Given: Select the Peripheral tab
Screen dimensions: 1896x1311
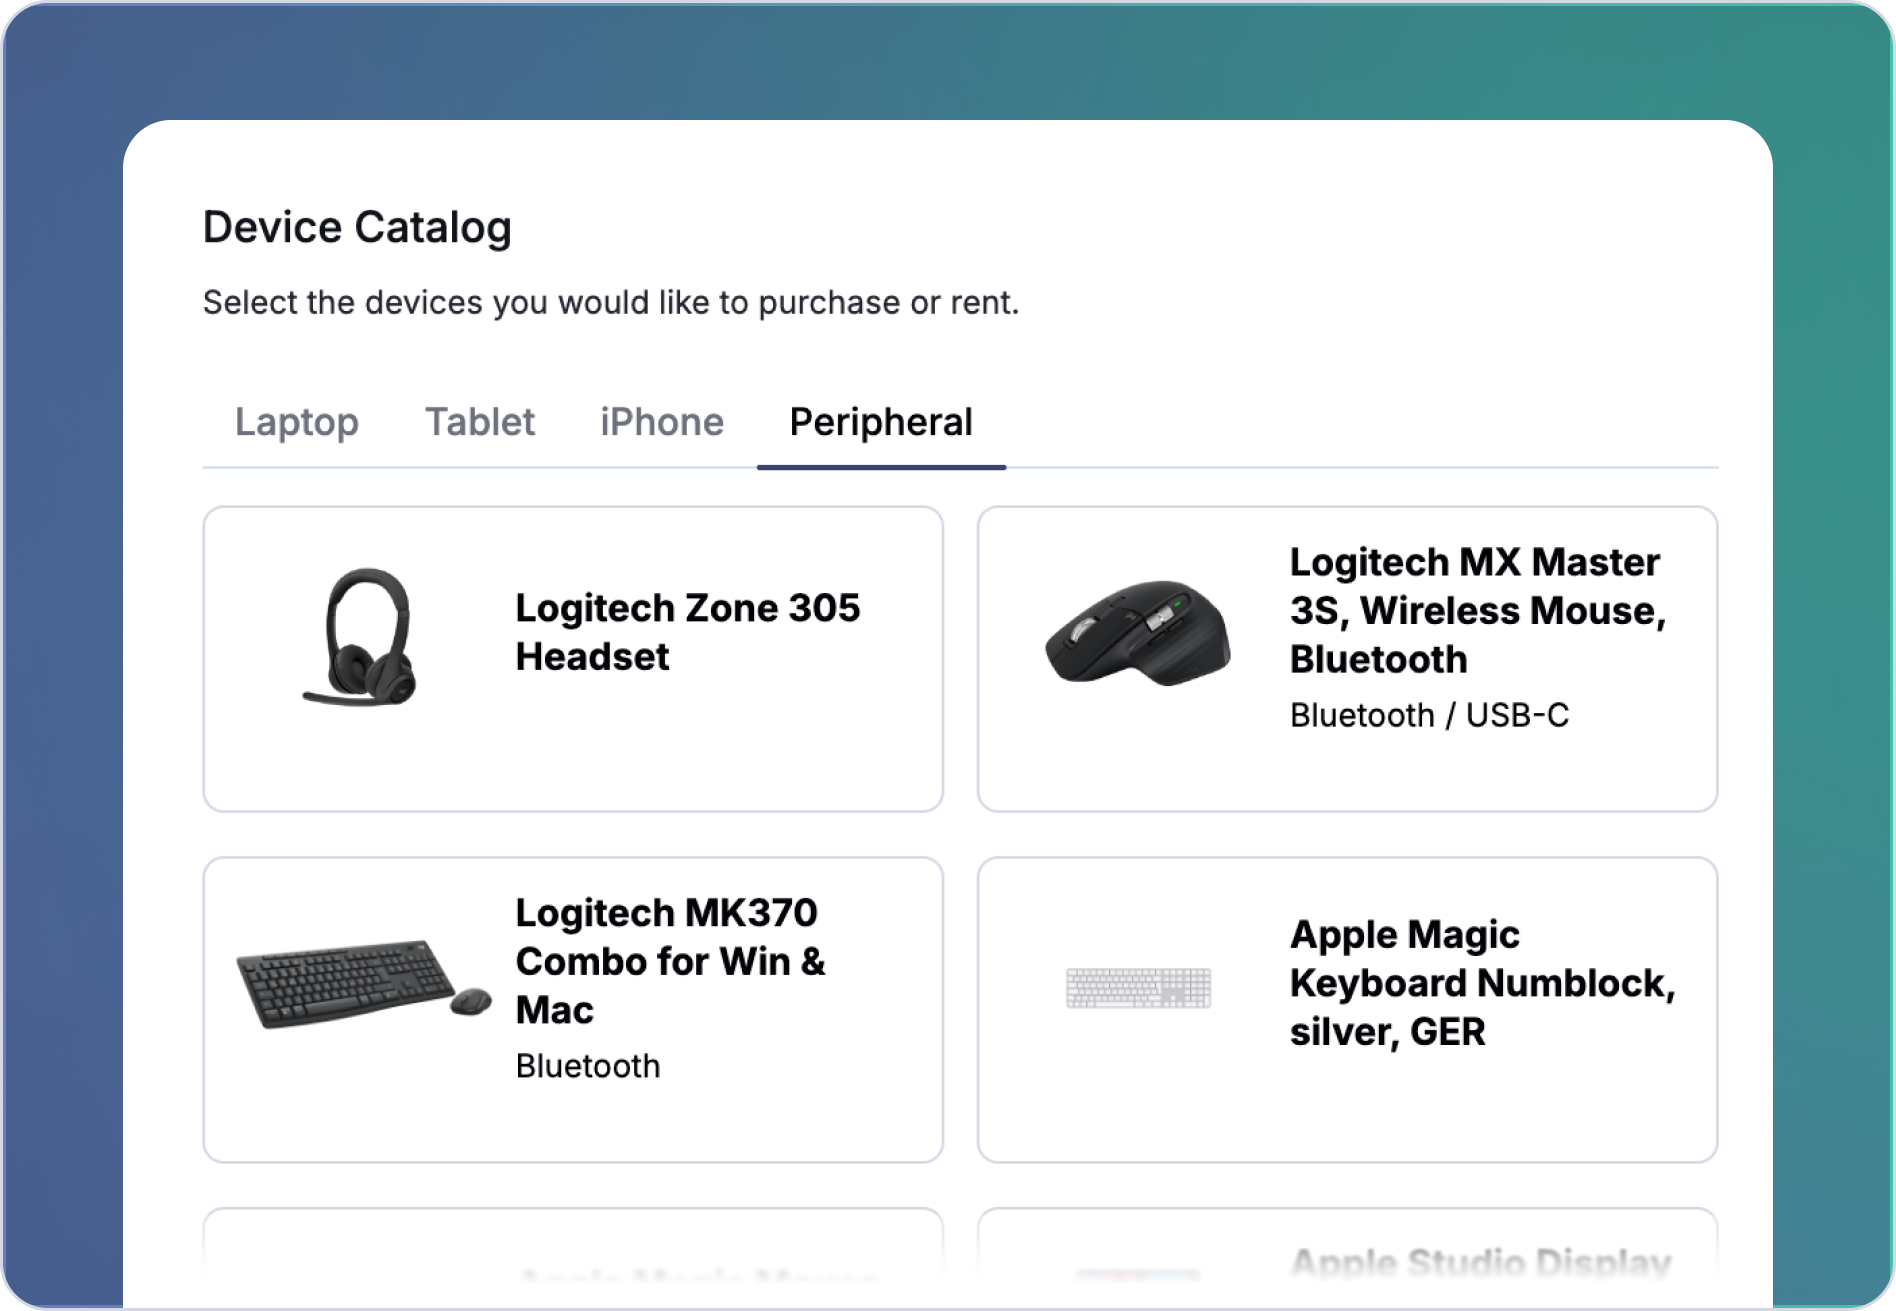Looking at the screenshot, I should point(881,422).
